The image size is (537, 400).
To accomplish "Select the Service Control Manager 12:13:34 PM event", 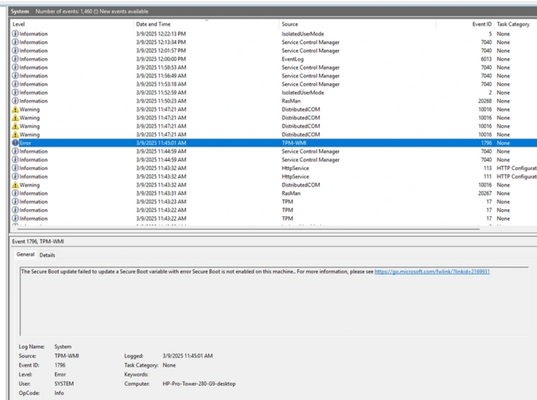I will [274, 42].
